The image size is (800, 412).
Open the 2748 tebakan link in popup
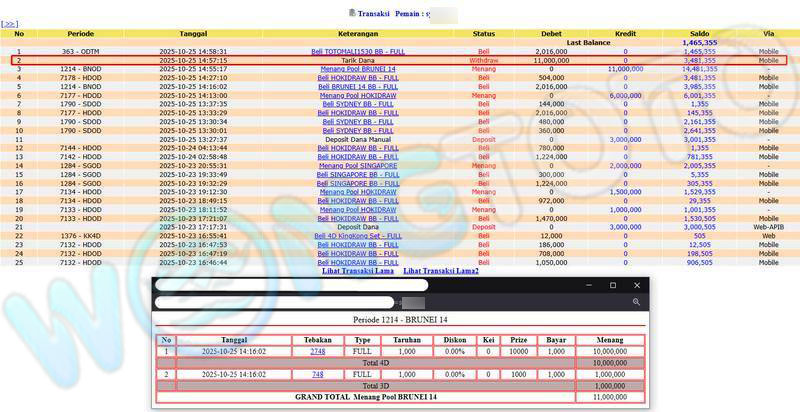point(317,352)
